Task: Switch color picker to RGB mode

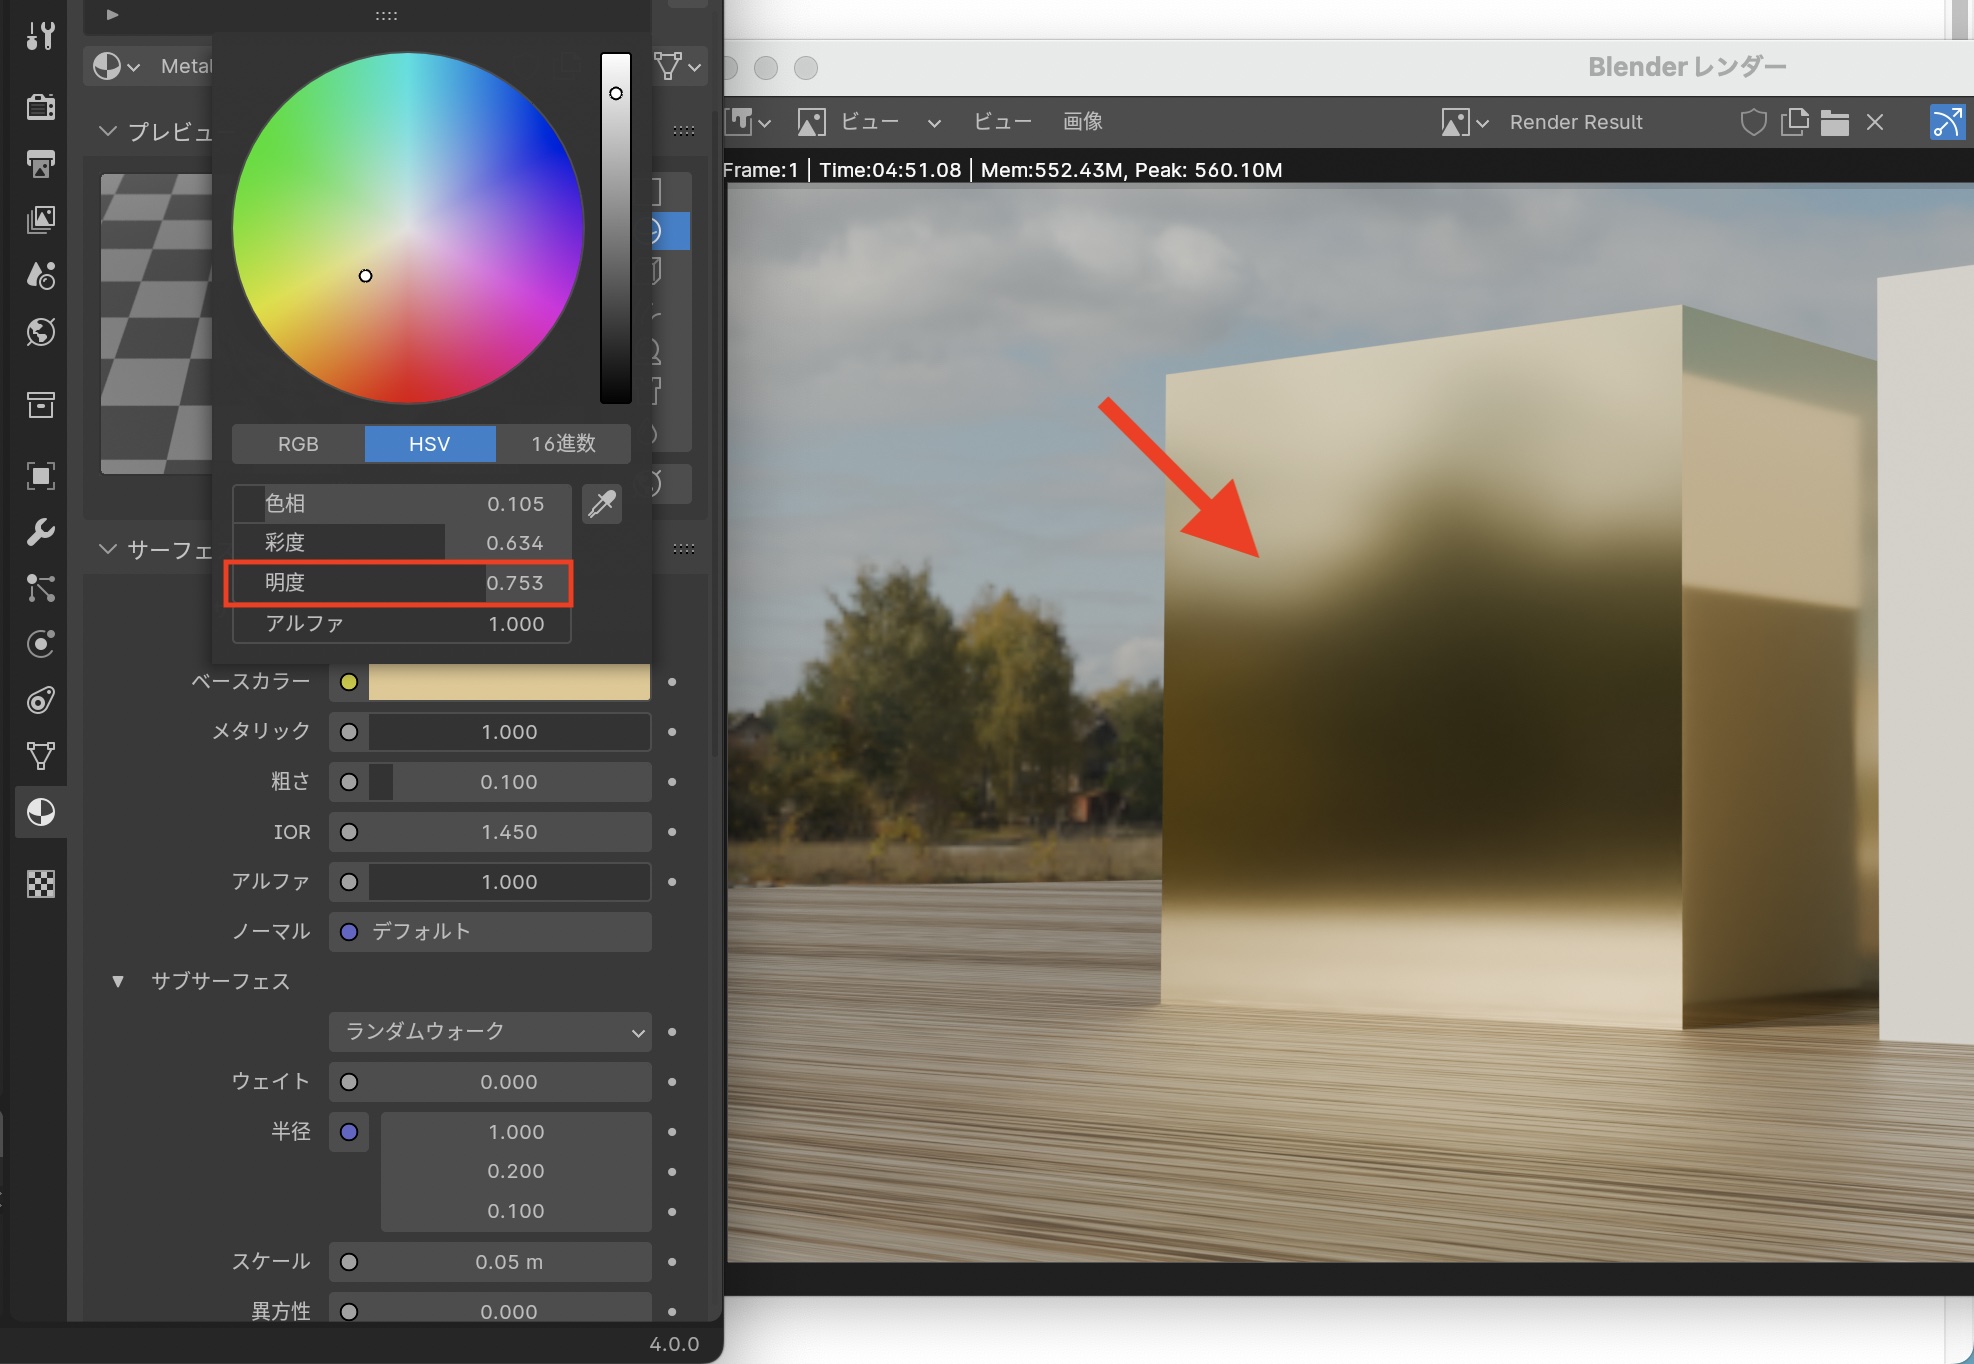Action: 298,444
